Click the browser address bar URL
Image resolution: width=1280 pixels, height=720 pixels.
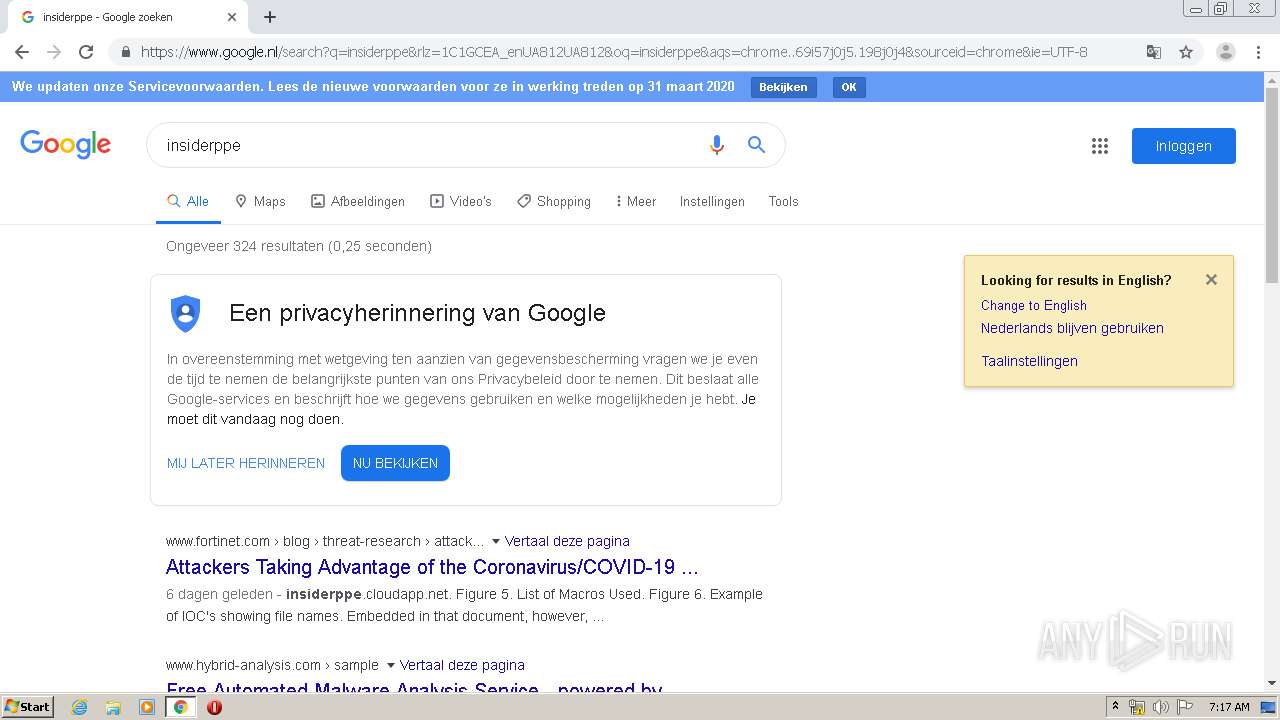click(613, 52)
